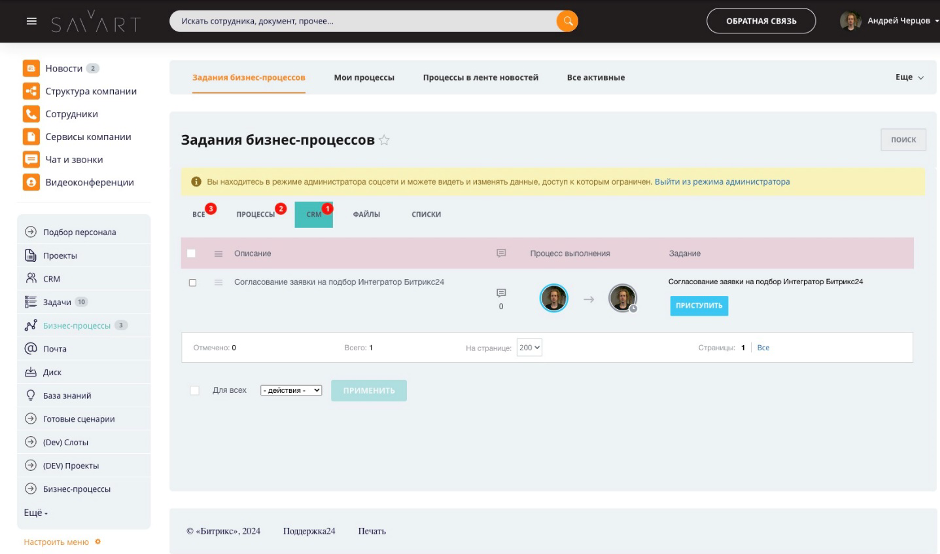Enable the Для всех checkbox

pos(195,390)
